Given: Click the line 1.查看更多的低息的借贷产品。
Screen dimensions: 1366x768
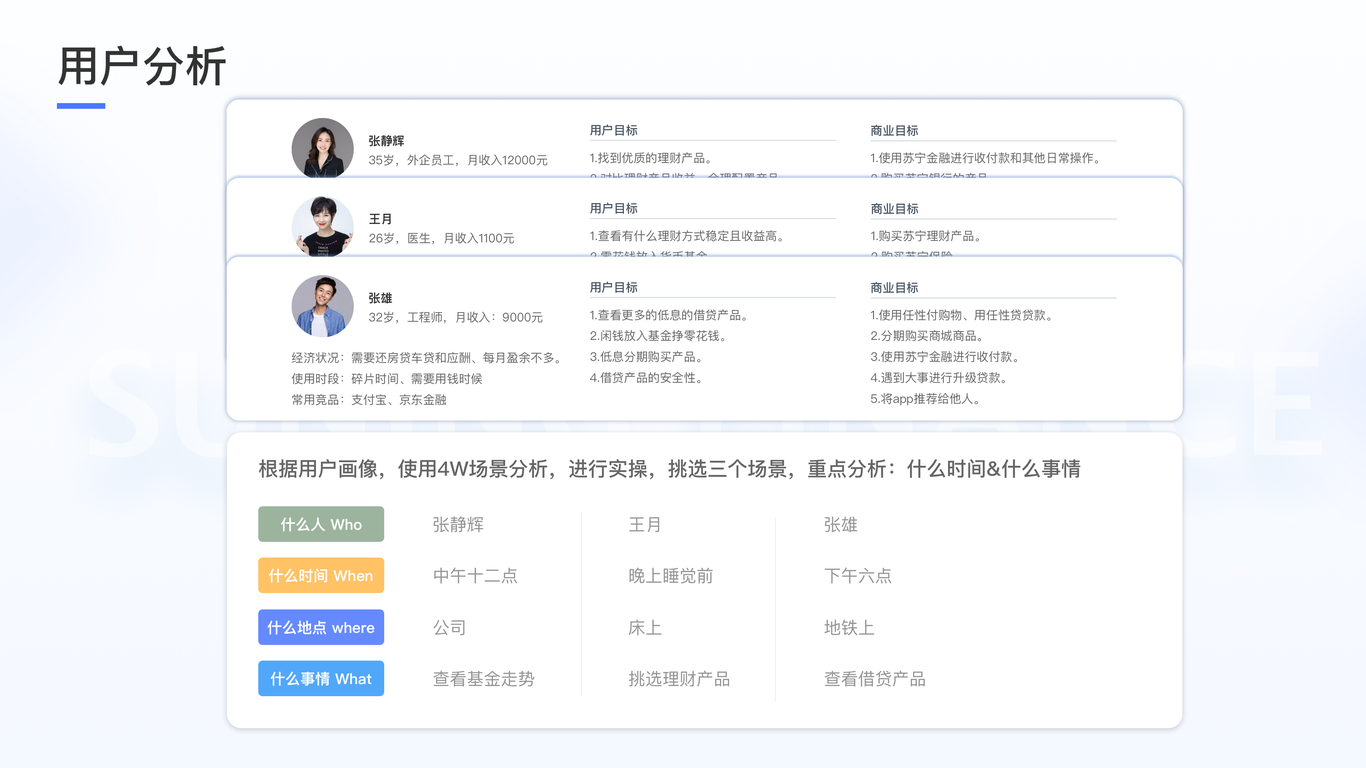Looking at the screenshot, I should coord(669,315).
